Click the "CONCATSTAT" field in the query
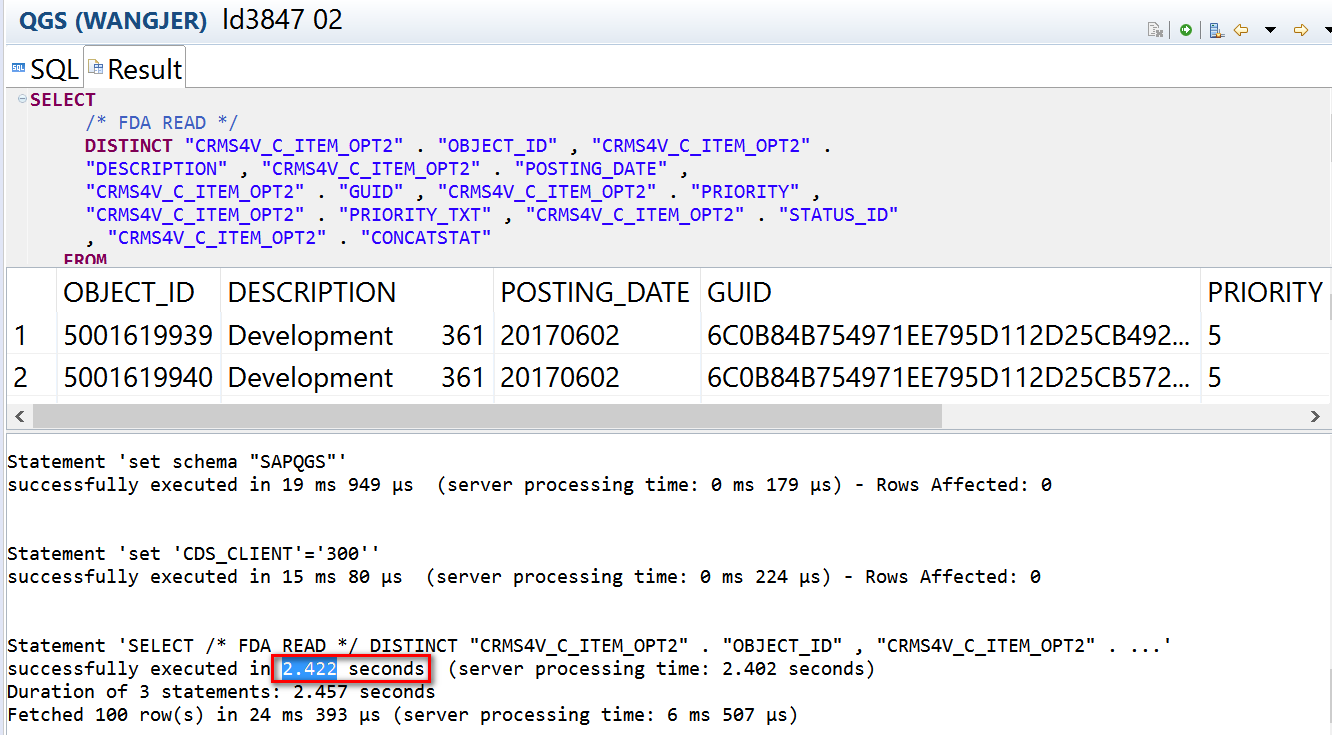1332x735 pixels. coord(426,238)
